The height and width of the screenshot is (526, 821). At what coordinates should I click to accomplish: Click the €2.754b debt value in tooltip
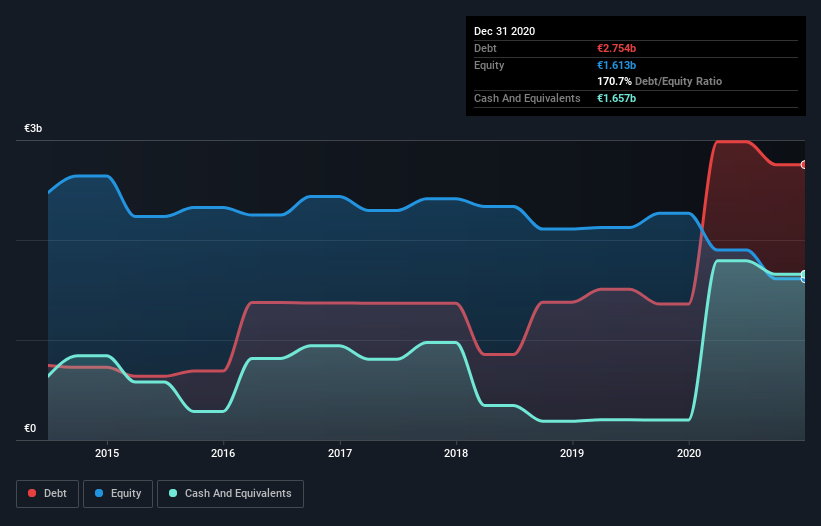pyautogui.click(x=617, y=48)
